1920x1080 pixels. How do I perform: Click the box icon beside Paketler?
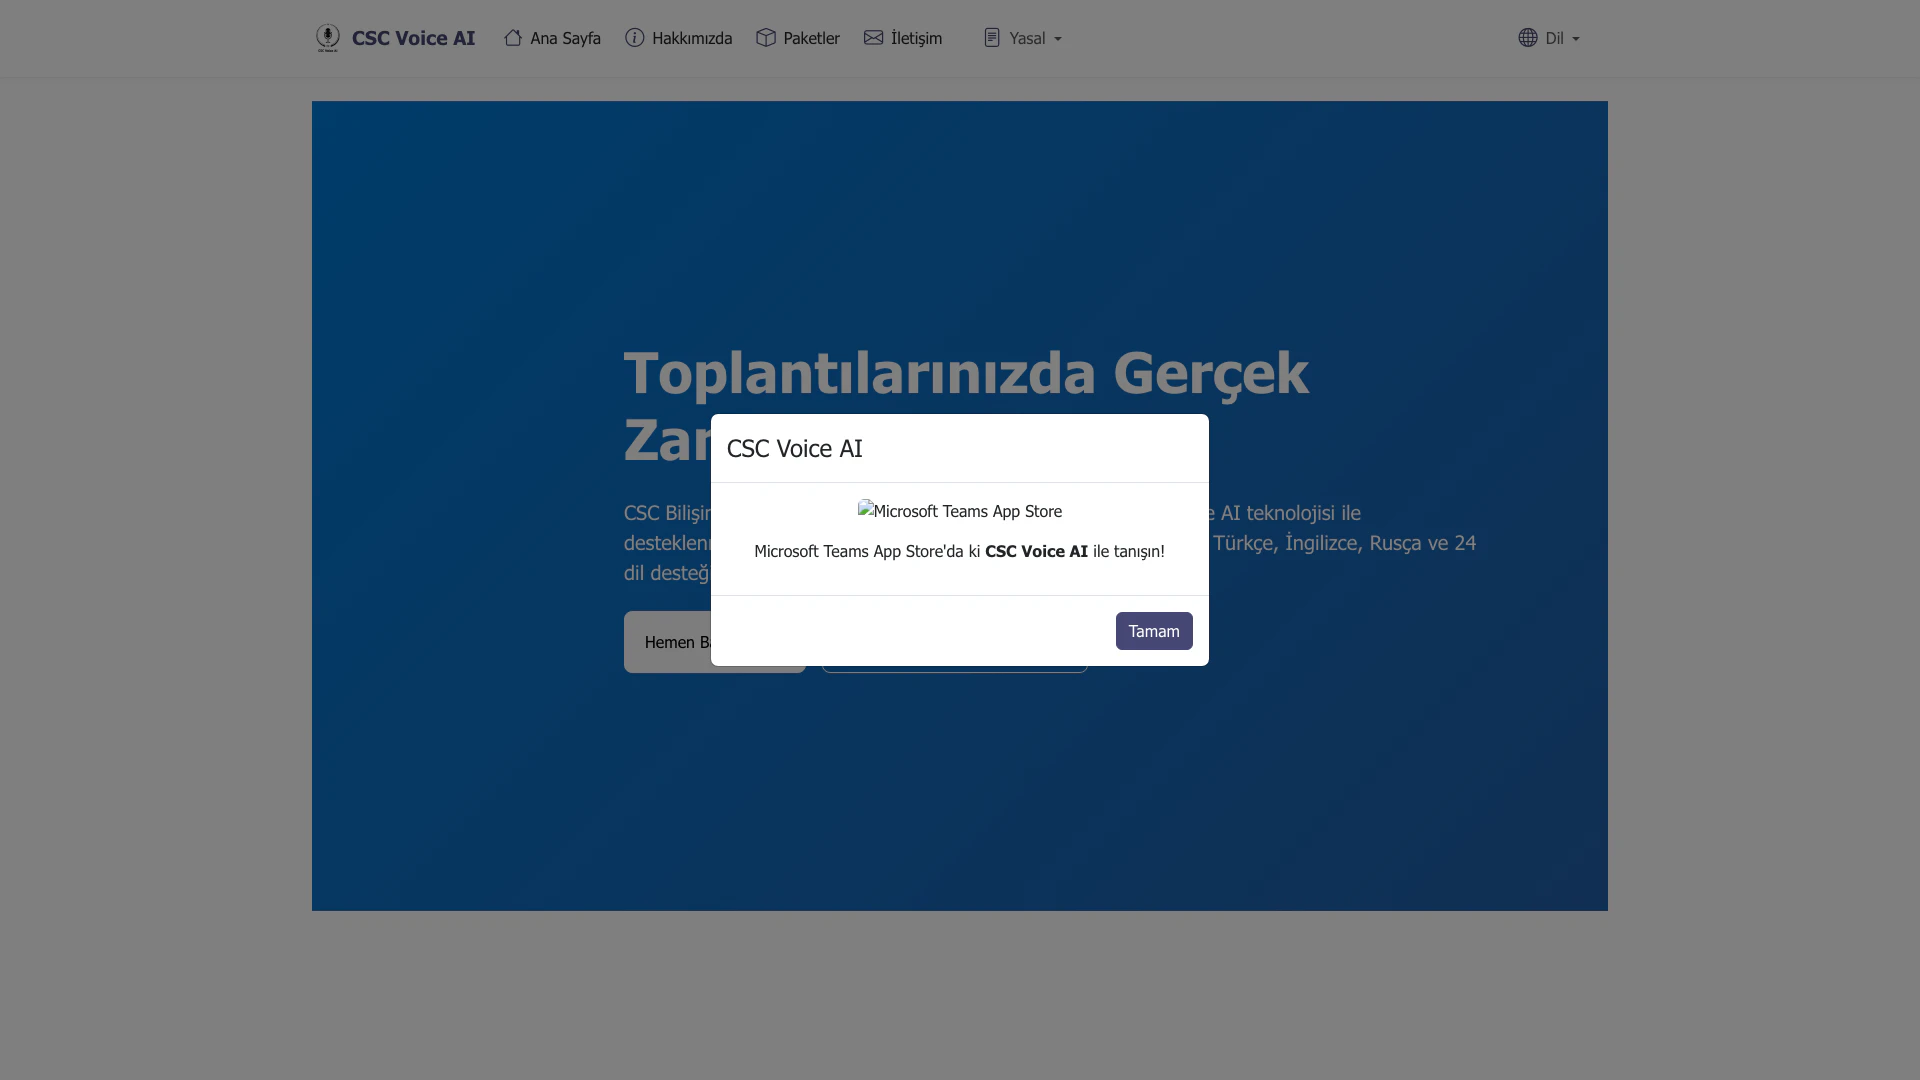[x=766, y=38]
